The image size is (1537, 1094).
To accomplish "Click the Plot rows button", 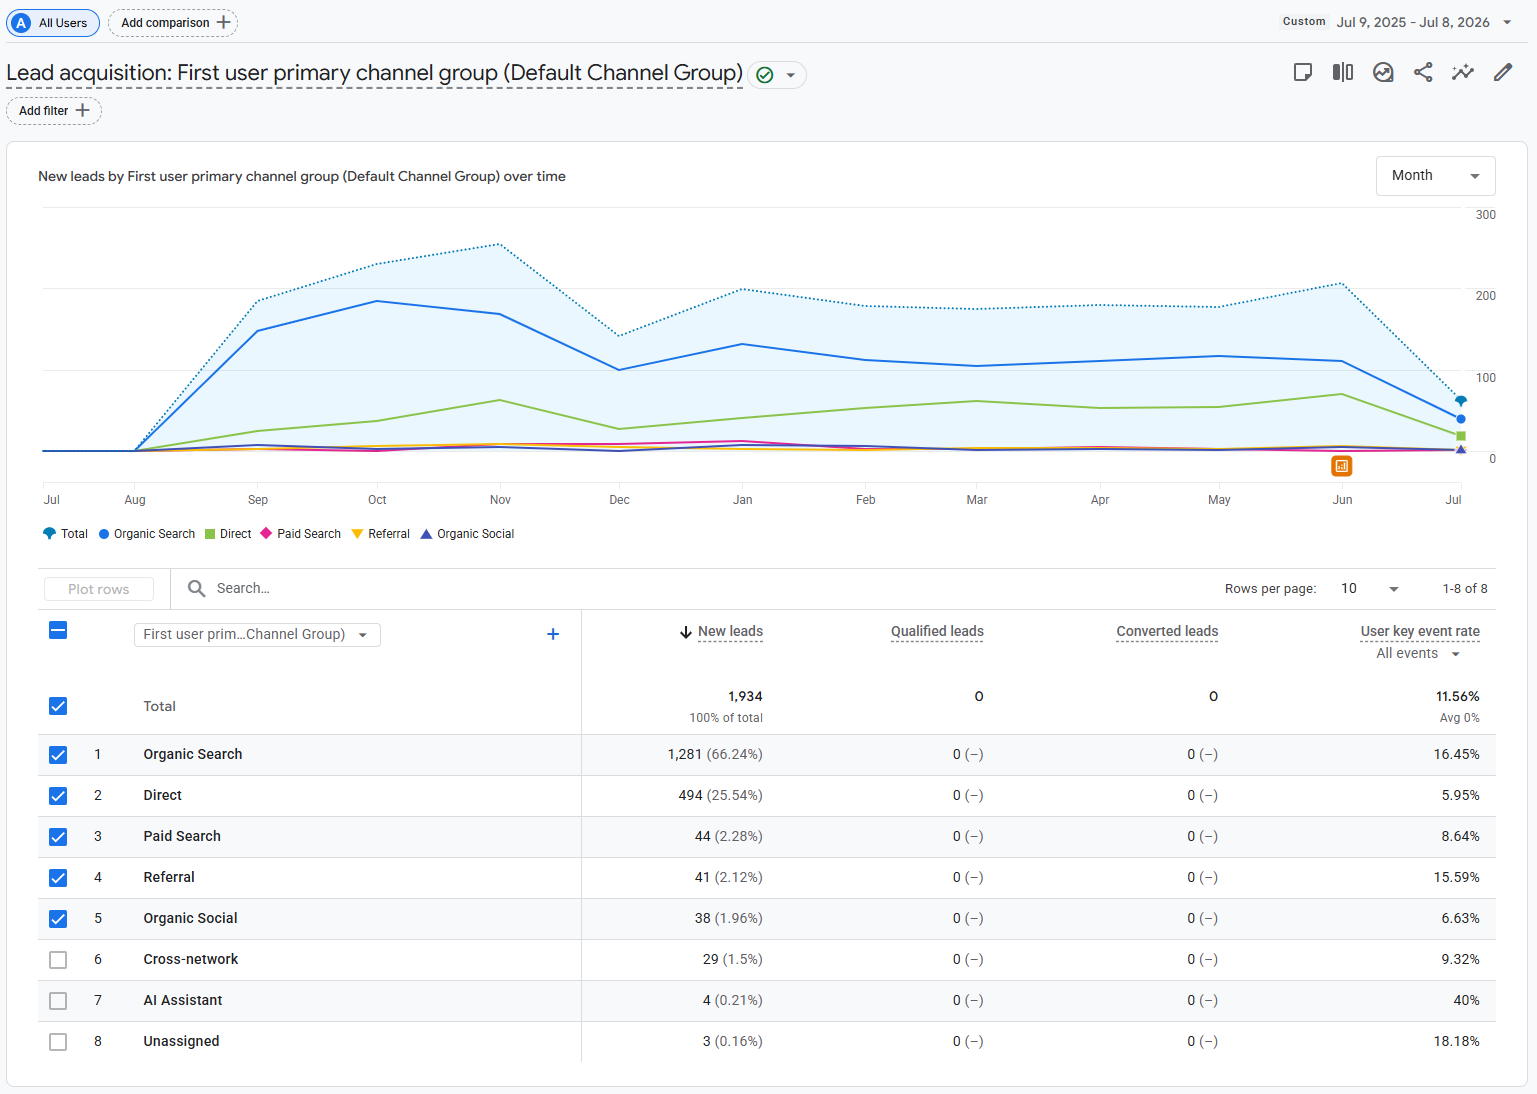I will tap(99, 589).
